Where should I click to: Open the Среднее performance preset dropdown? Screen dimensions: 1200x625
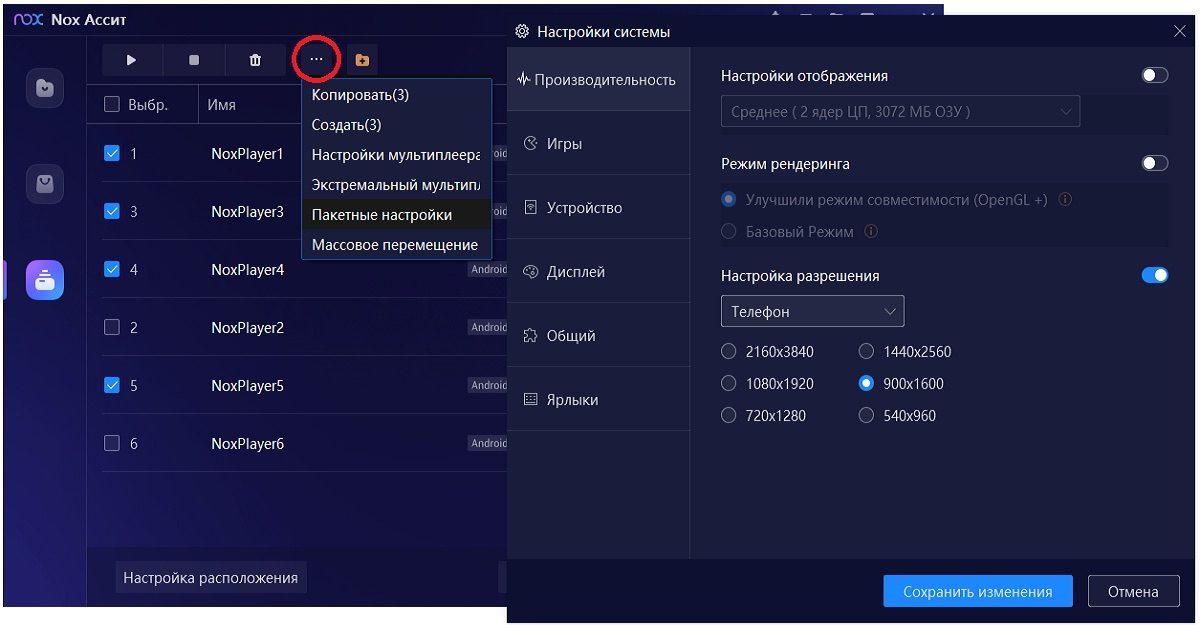900,111
